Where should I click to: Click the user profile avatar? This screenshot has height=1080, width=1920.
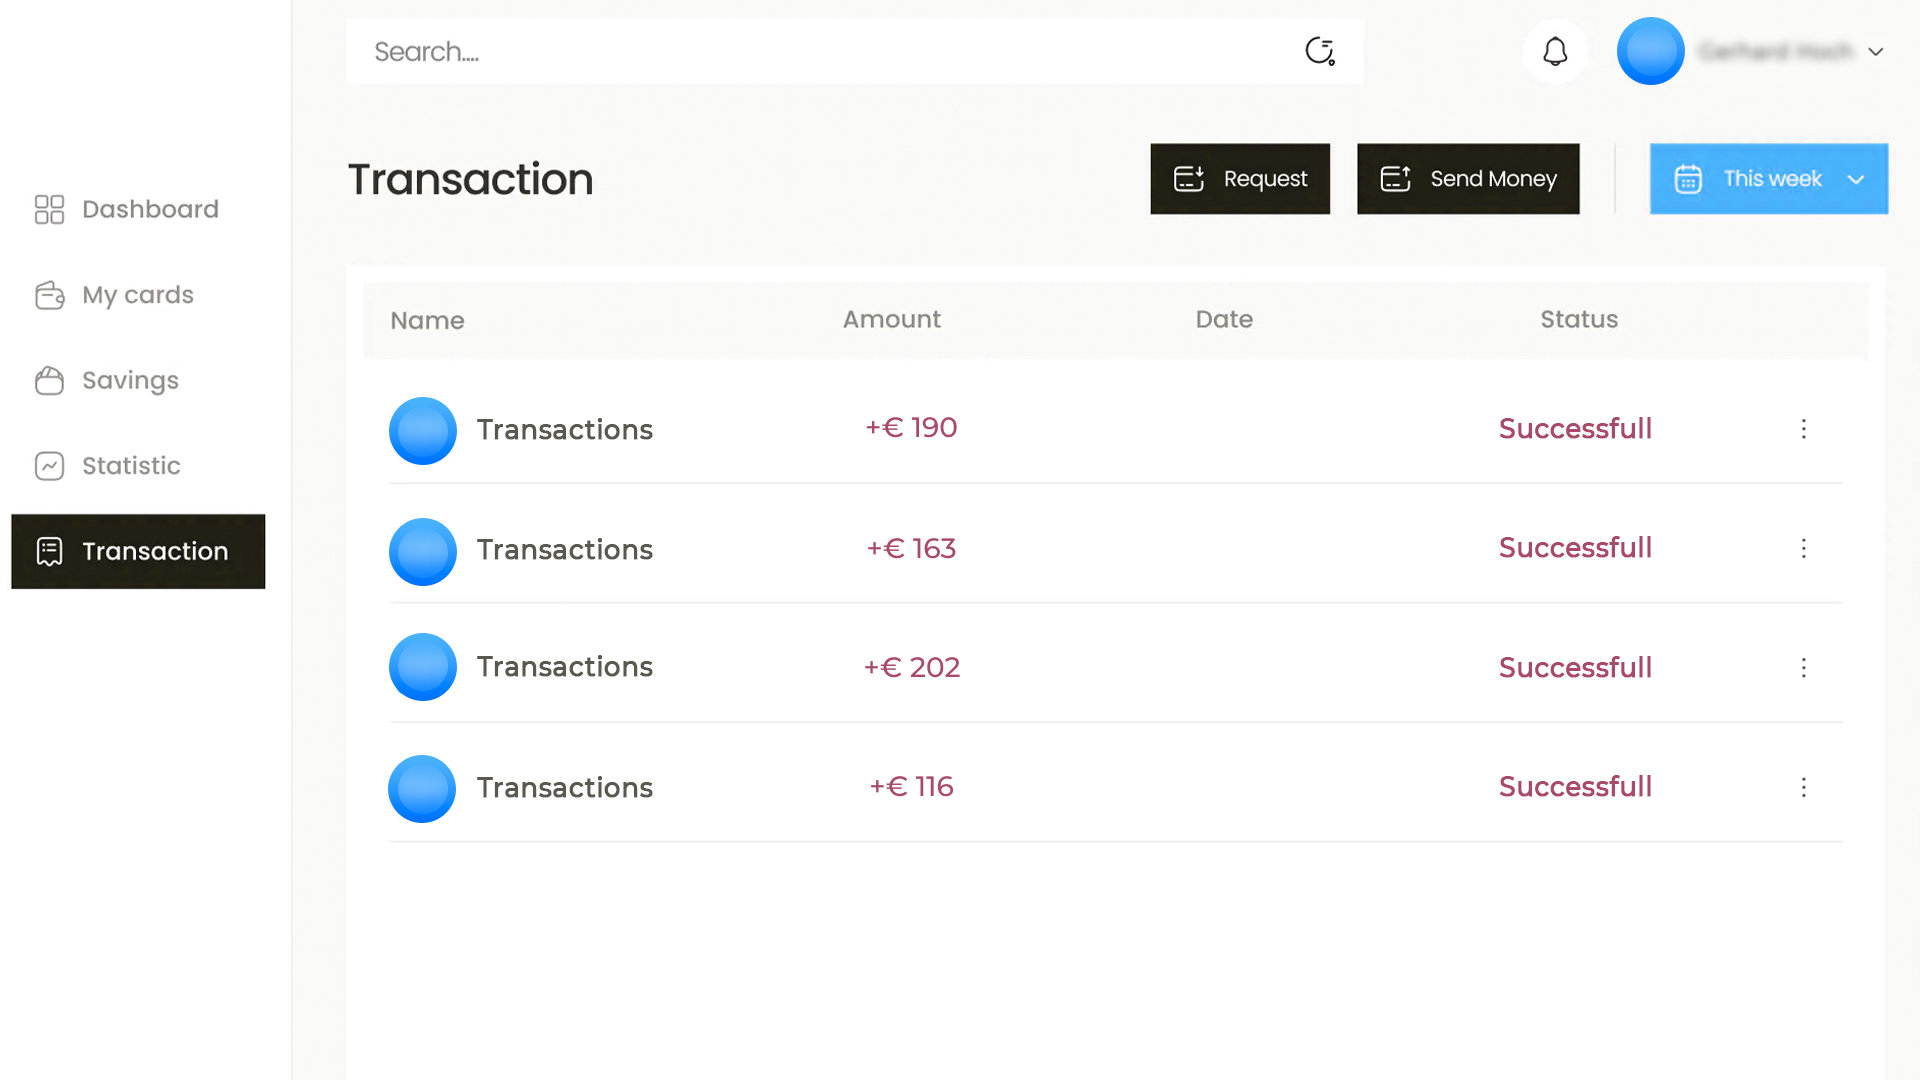click(x=1650, y=51)
